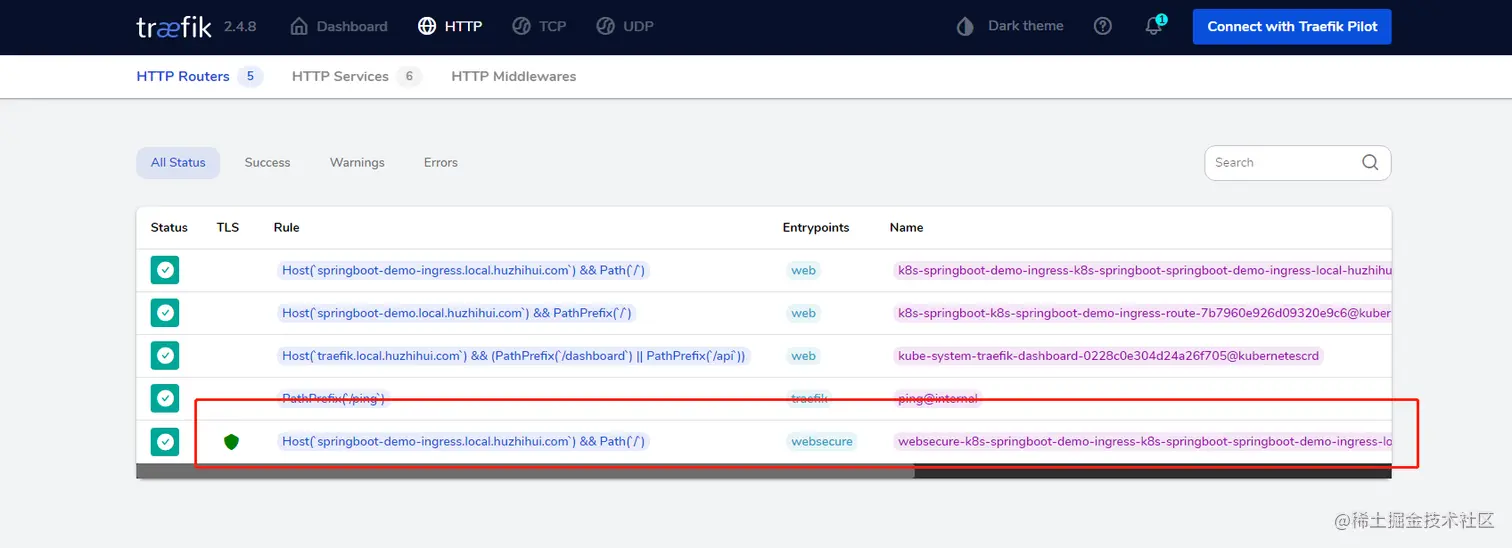
Task: Click the green TLS shield icon
Action: tap(231, 441)
